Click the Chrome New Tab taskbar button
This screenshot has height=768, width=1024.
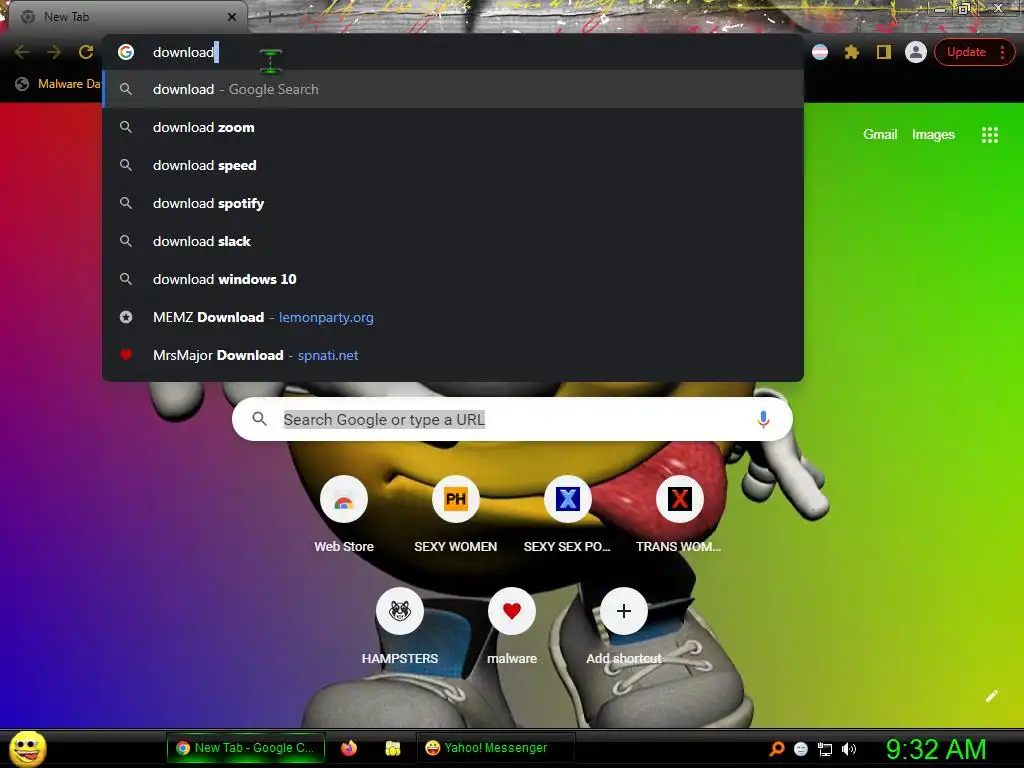246,748
